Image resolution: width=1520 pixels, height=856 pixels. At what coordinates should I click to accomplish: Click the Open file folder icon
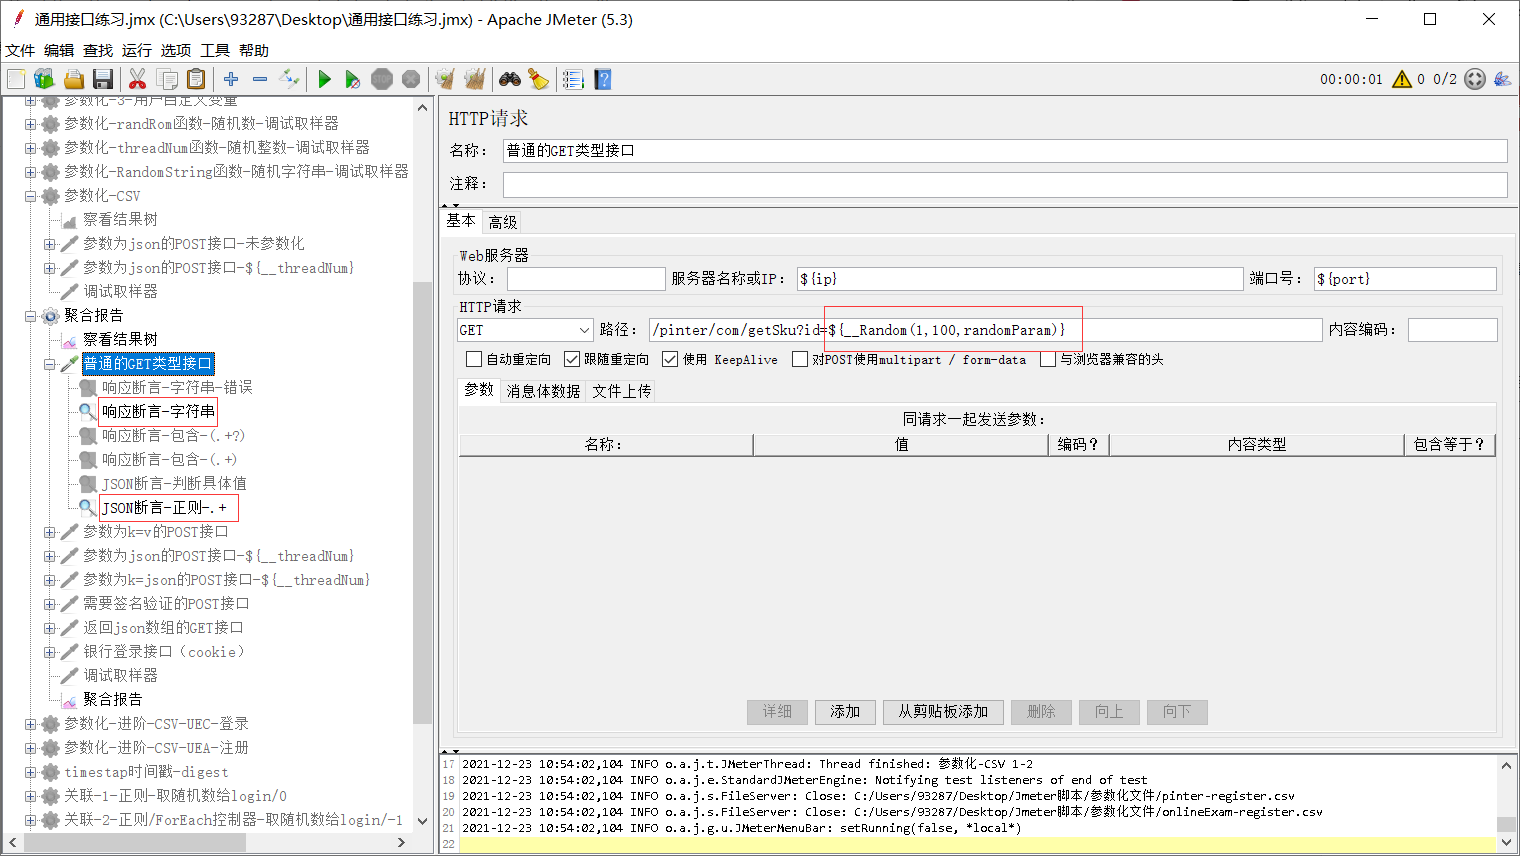coord(74,79)
